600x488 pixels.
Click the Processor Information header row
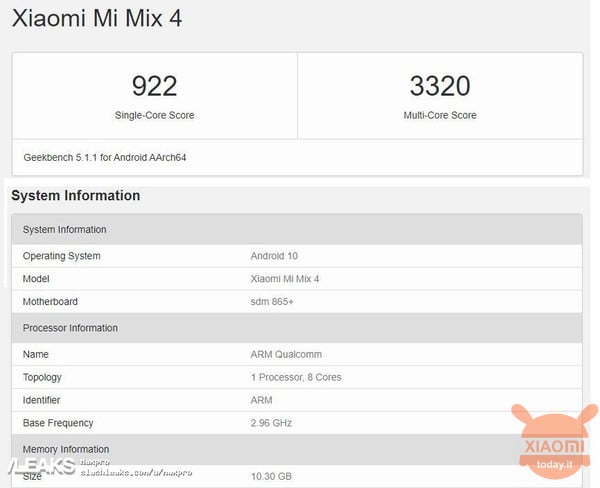(297, 328)
